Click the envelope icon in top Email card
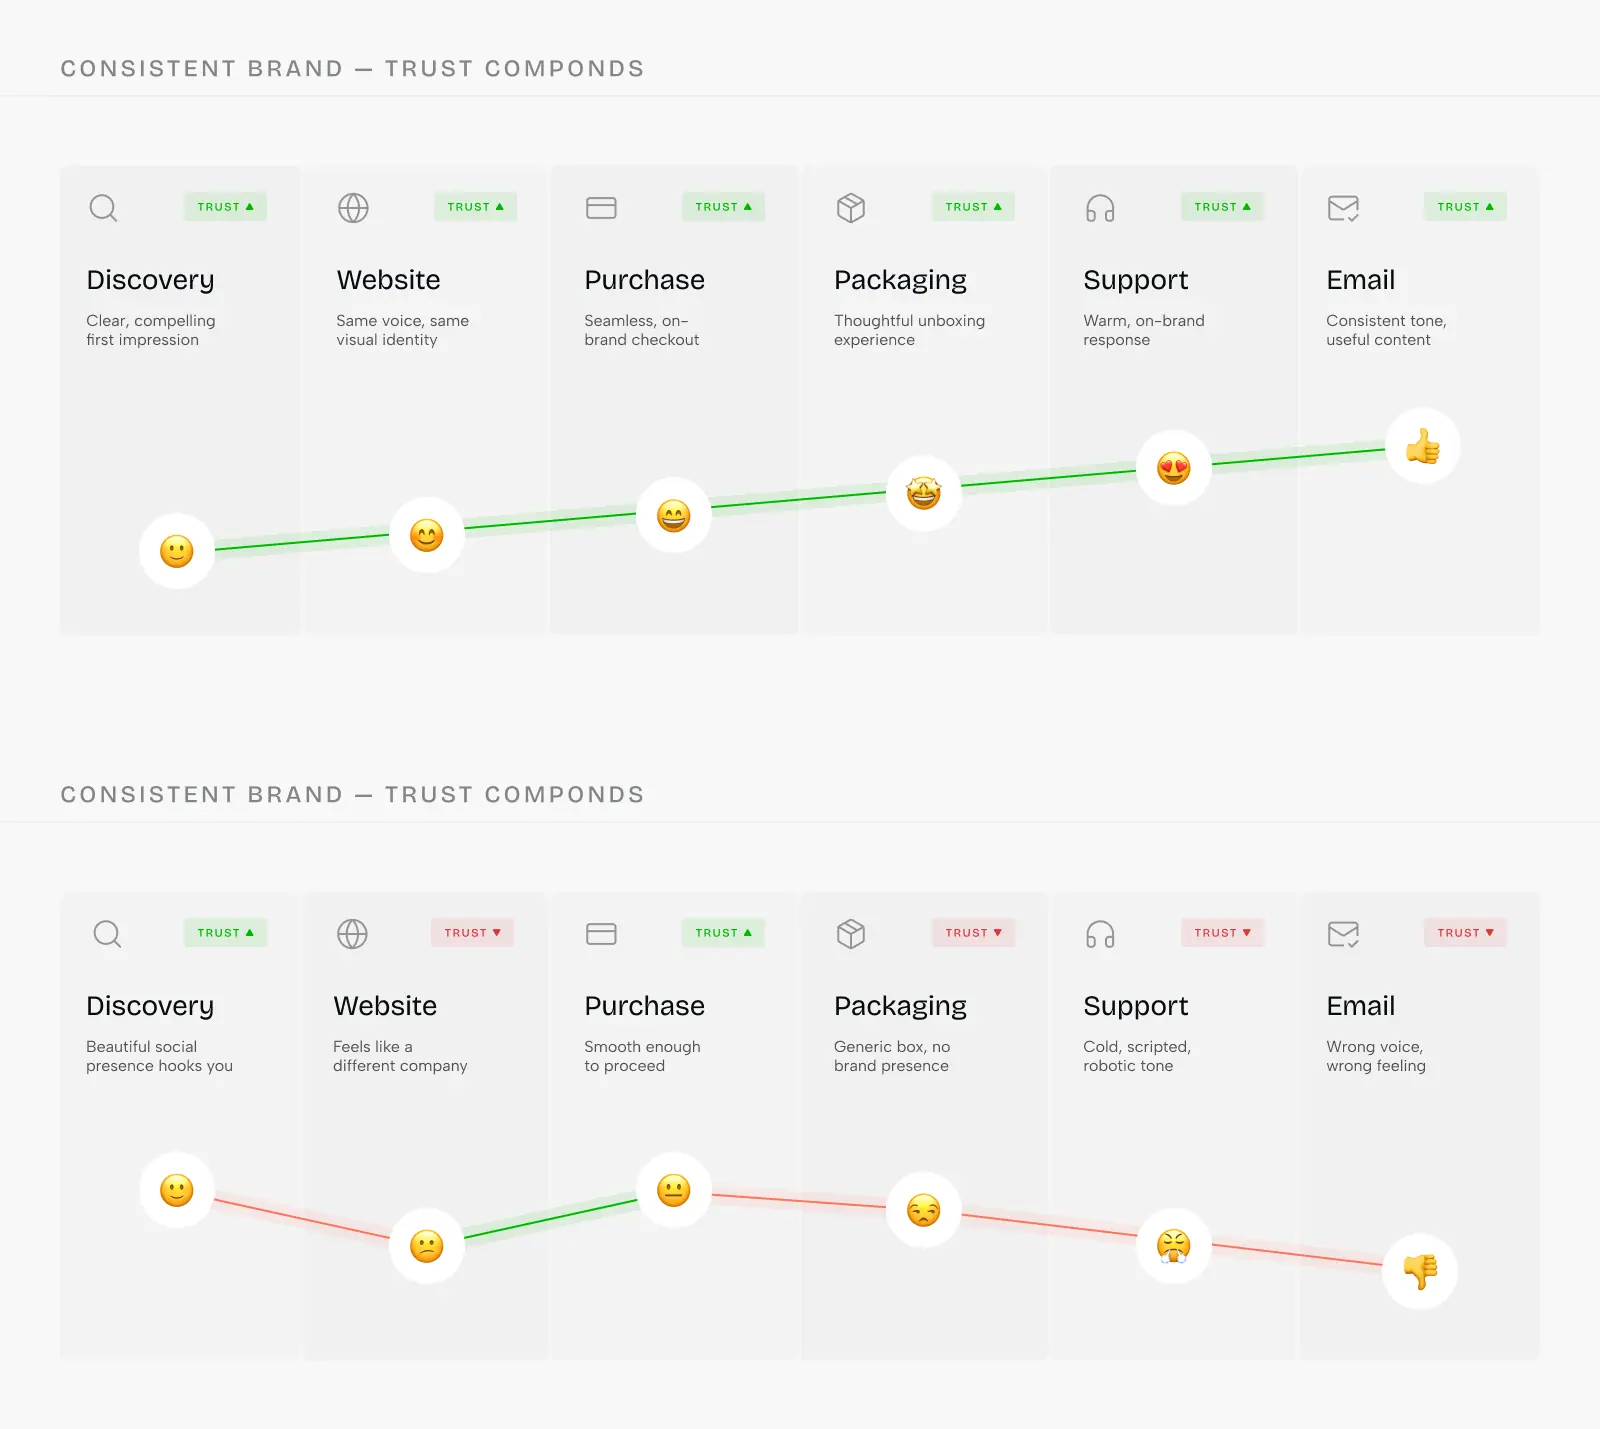The image size is (1600, 1429). tap(1343, 208)
